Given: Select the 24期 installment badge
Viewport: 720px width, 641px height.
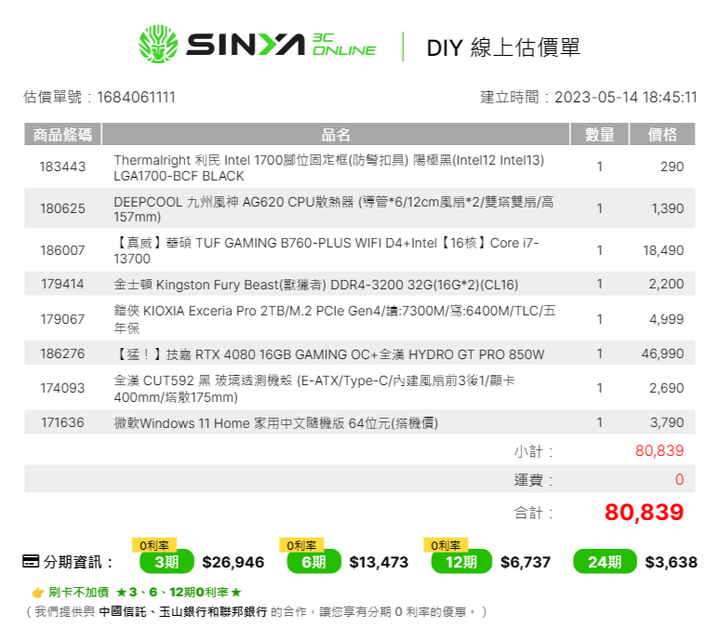Looking at the screenshot, I should click(605, 562).
